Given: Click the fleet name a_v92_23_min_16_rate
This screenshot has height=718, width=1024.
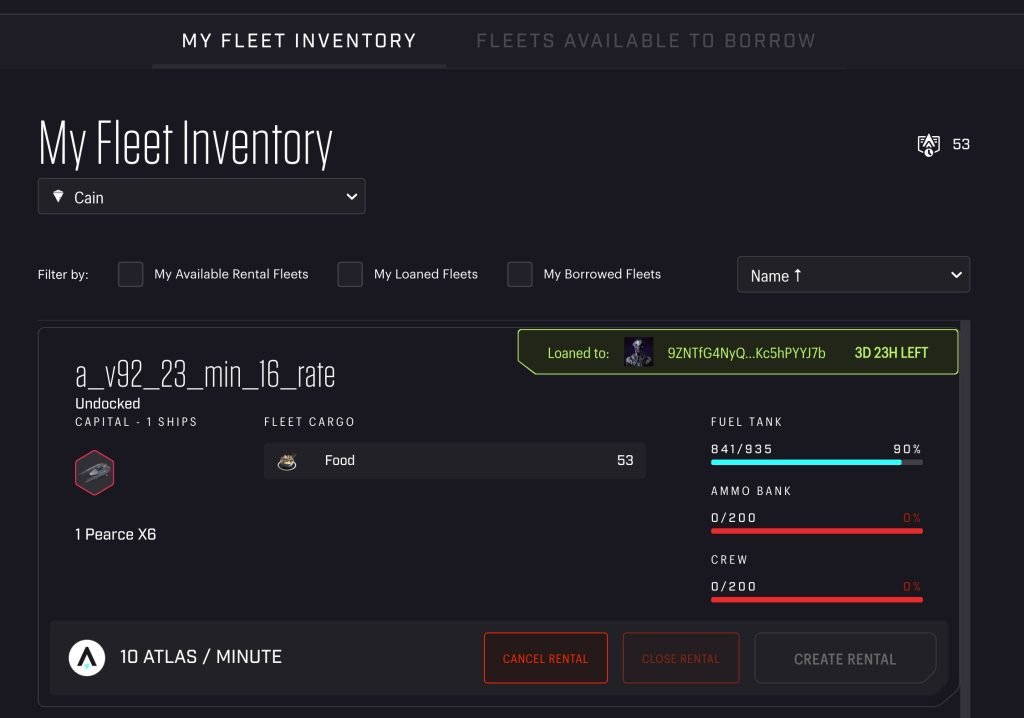Looking at the screenshot, I should coord(205,375).
